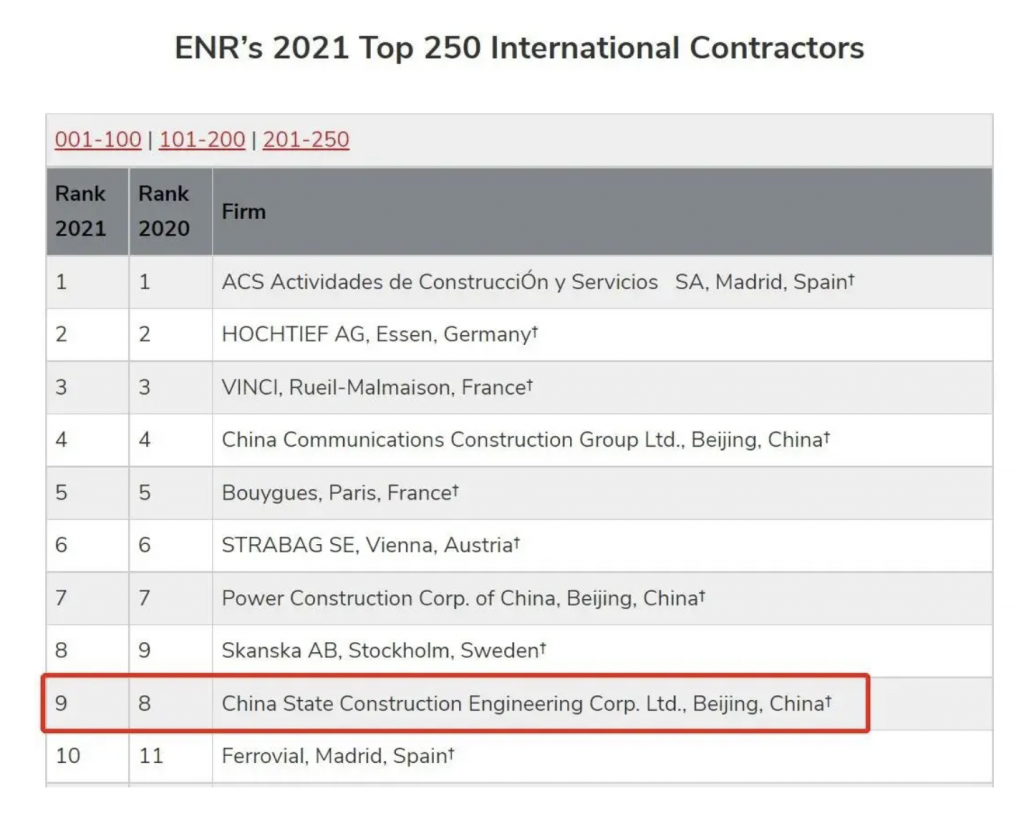Select the HOCHTIEF AG, Essen, Germany row
The width and height of the screenshot is (1024, 816).
(x=519, y=335)
